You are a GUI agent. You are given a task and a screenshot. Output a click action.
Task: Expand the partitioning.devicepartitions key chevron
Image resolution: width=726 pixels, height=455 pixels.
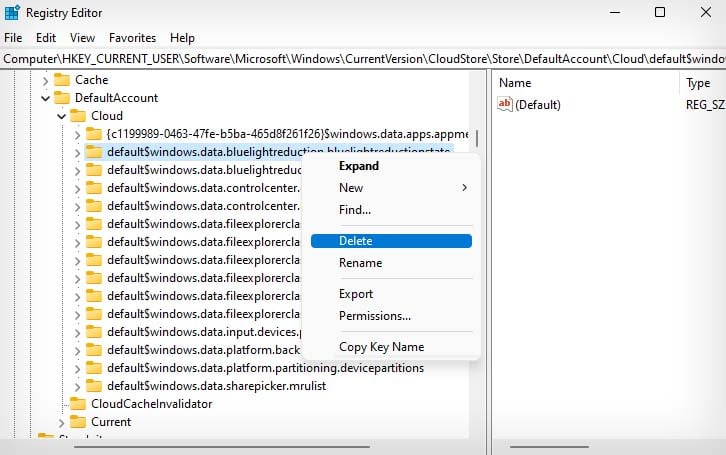click(77, 369)
